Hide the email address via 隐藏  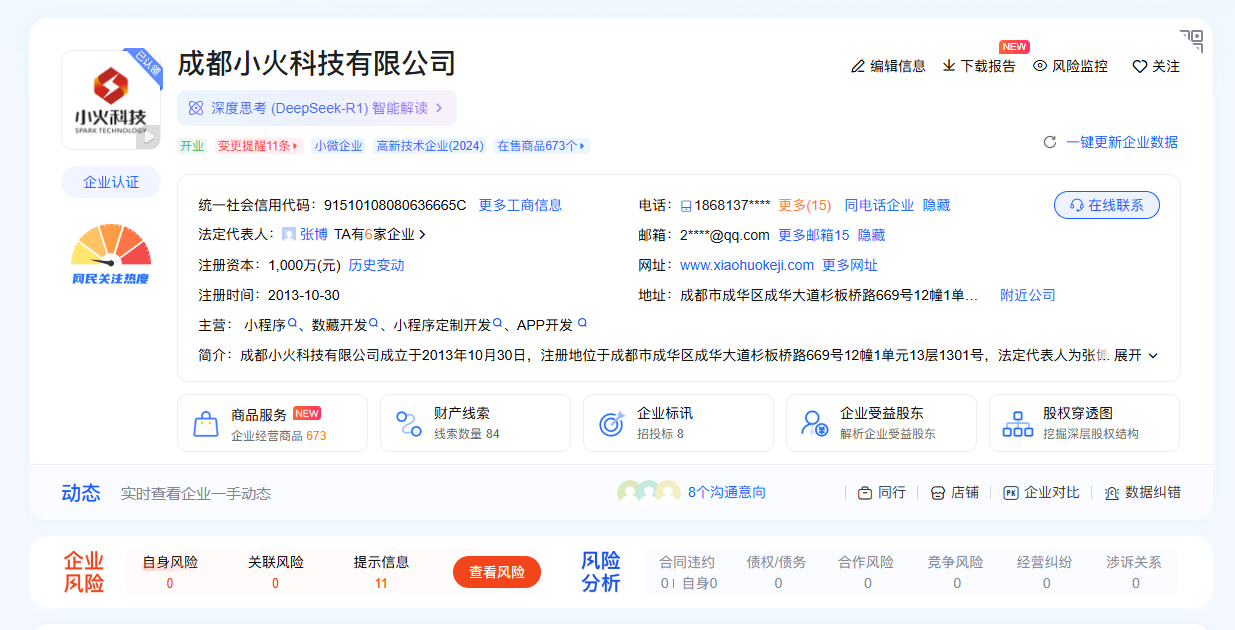pyautogui.click(x=871, y=235)
